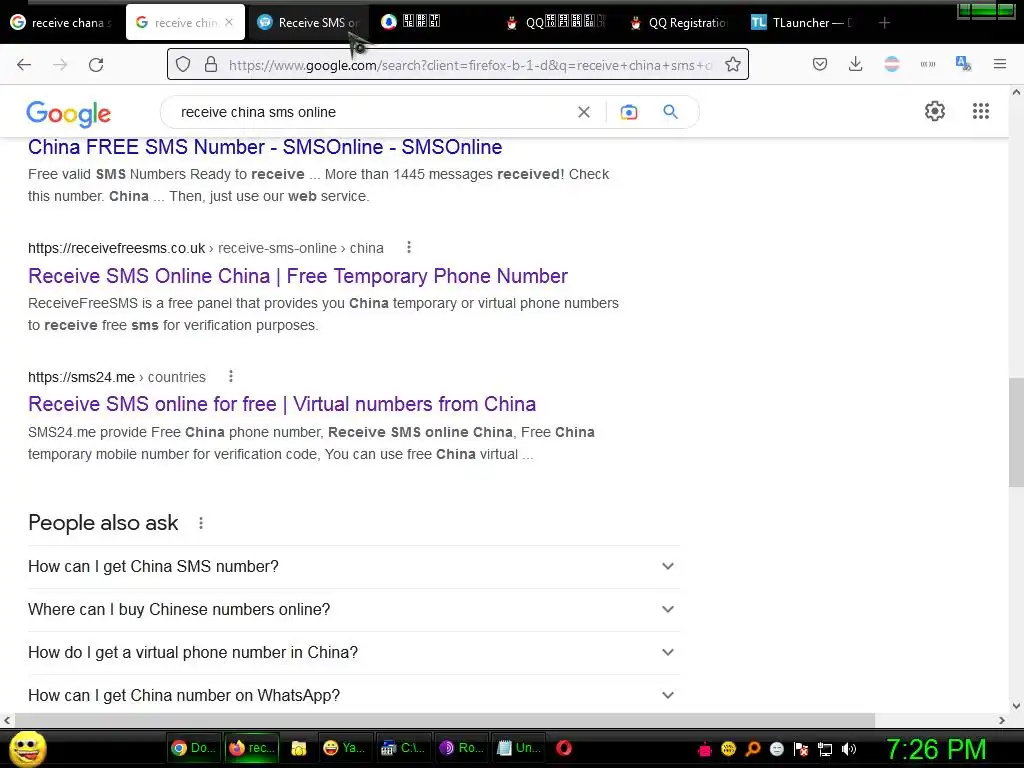The image size is (1024, 768).
Task: Switch to the tab with blue-ring icon
Action: click(x=433, y=23)
